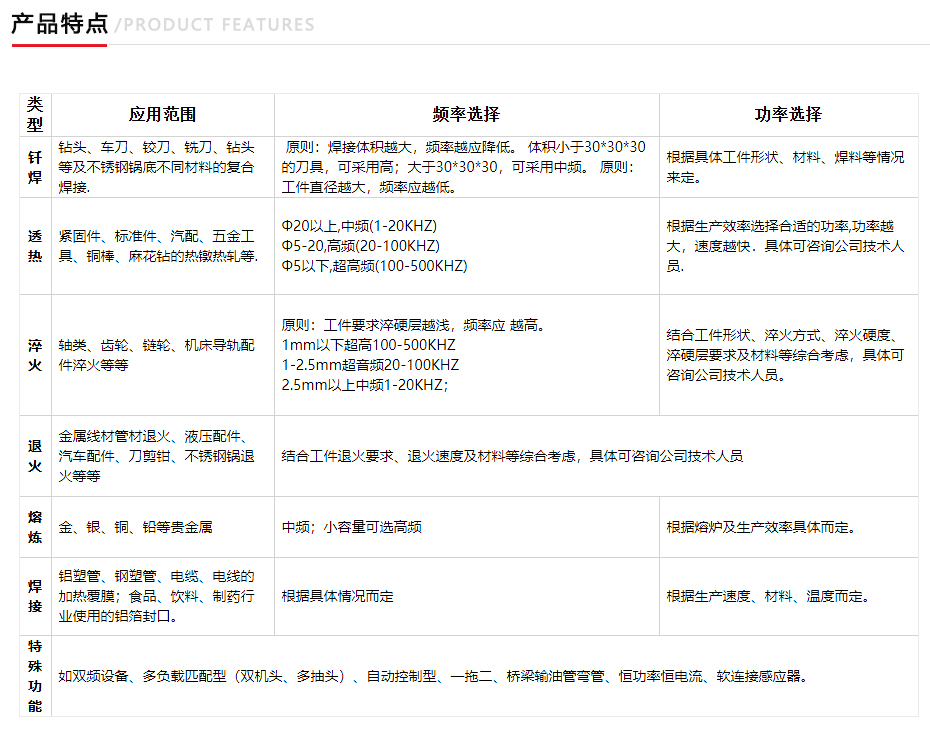Screen dimensions: 930x734
Task: Click the 如双频设备 special functions description
Action: click(432, 676)
